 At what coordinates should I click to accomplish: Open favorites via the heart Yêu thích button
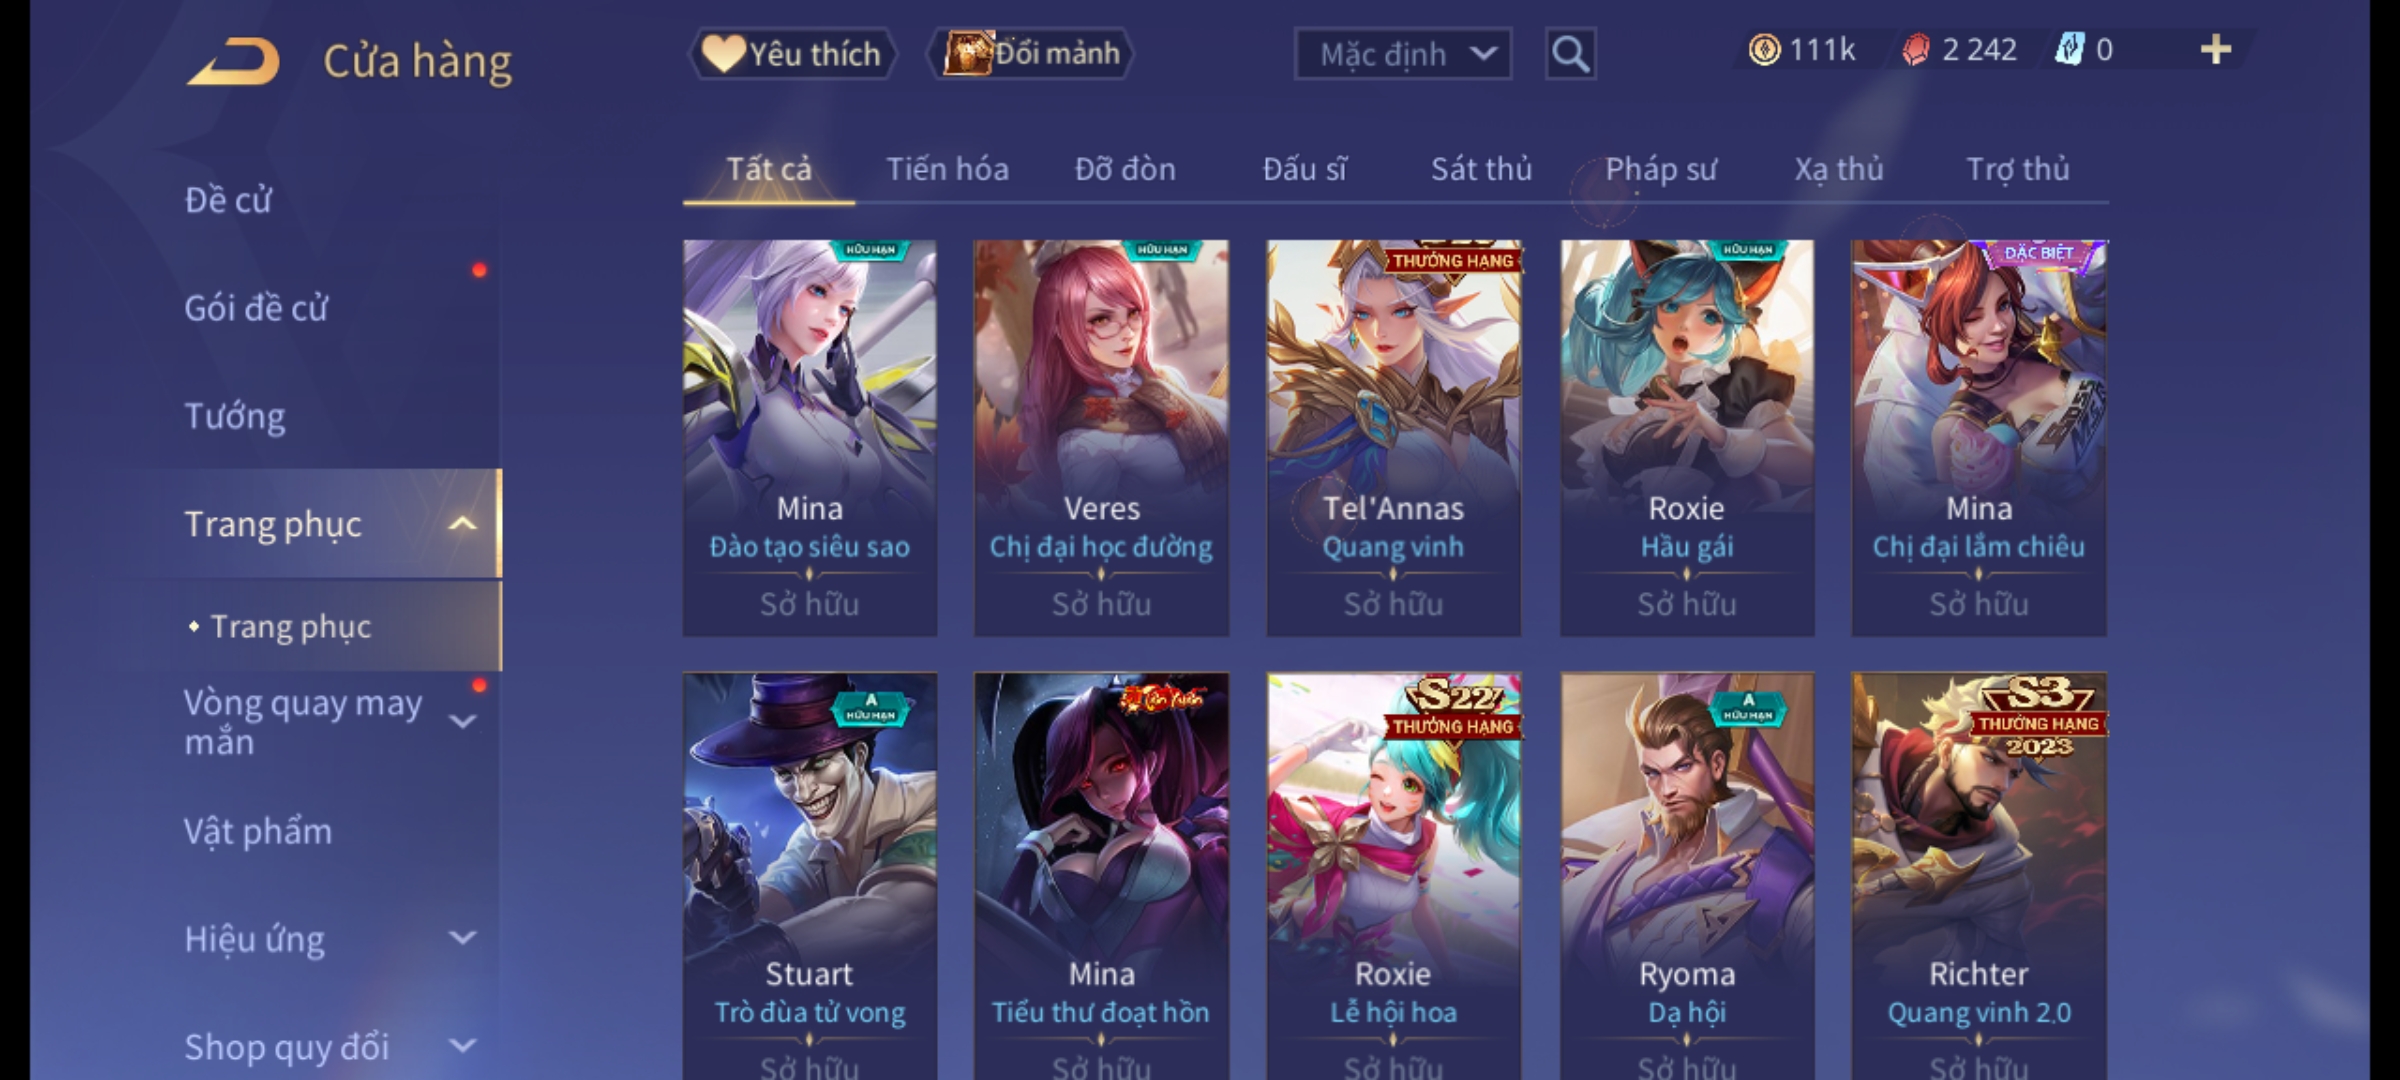coord(792,54)
